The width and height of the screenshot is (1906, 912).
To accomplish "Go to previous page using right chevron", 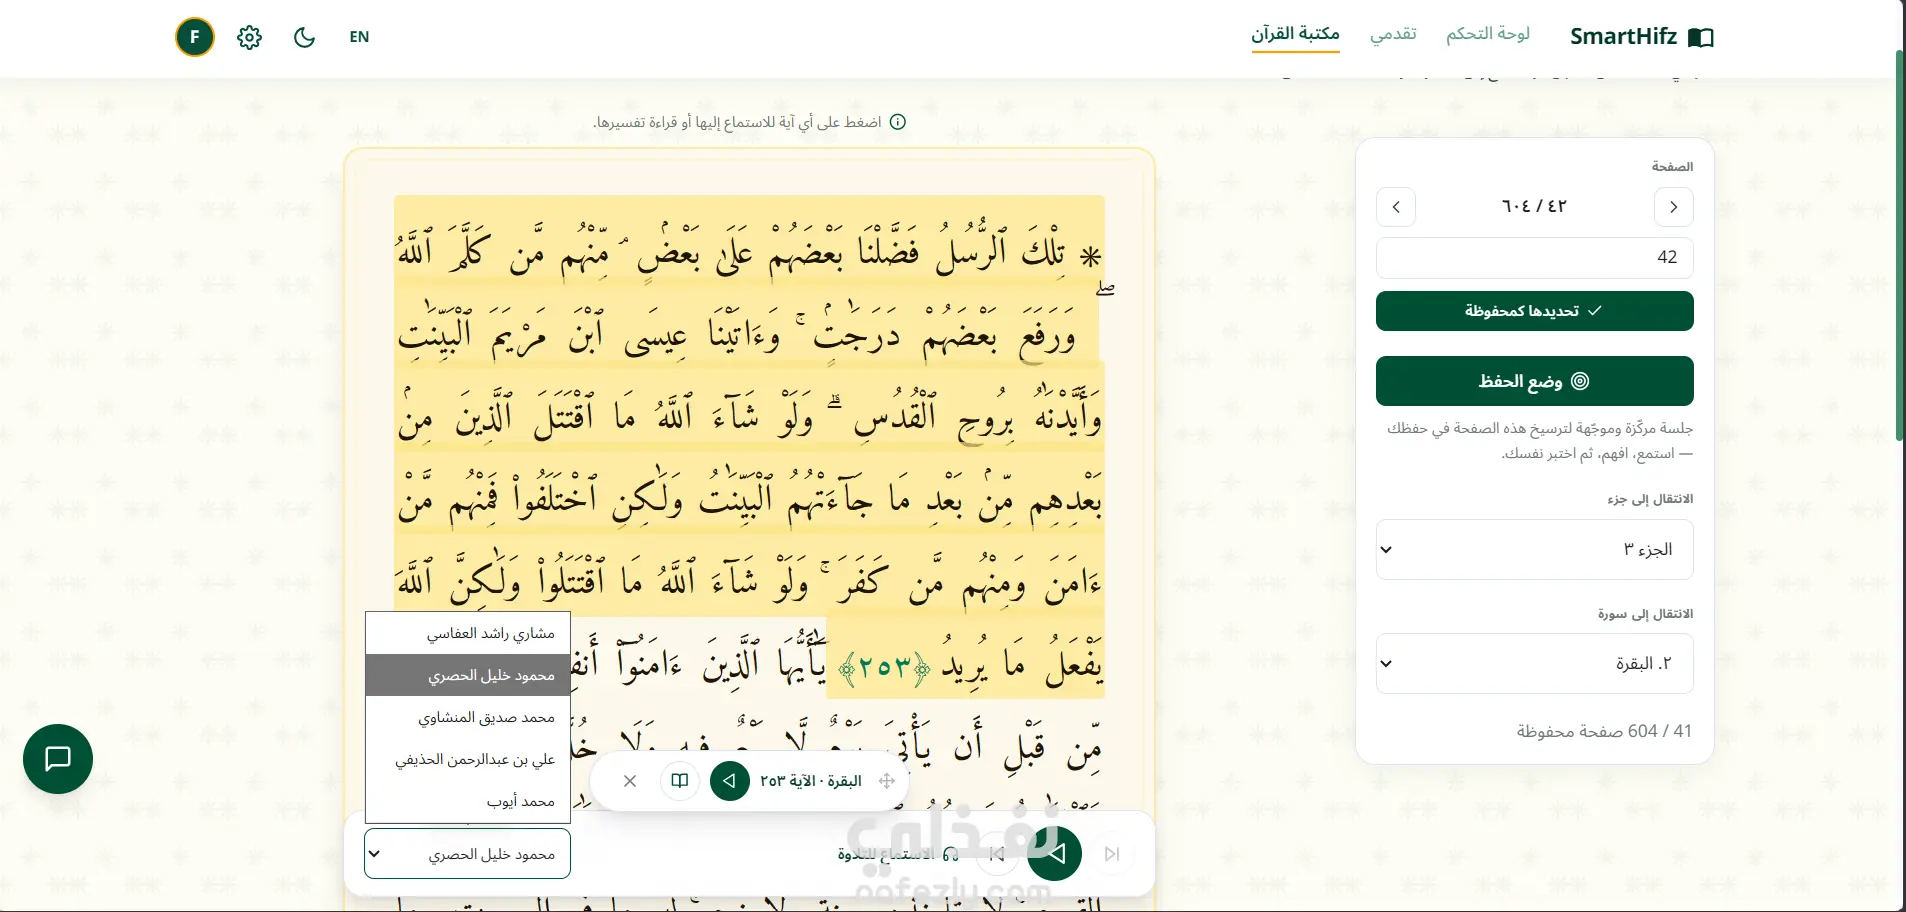I will point(1674,207).
